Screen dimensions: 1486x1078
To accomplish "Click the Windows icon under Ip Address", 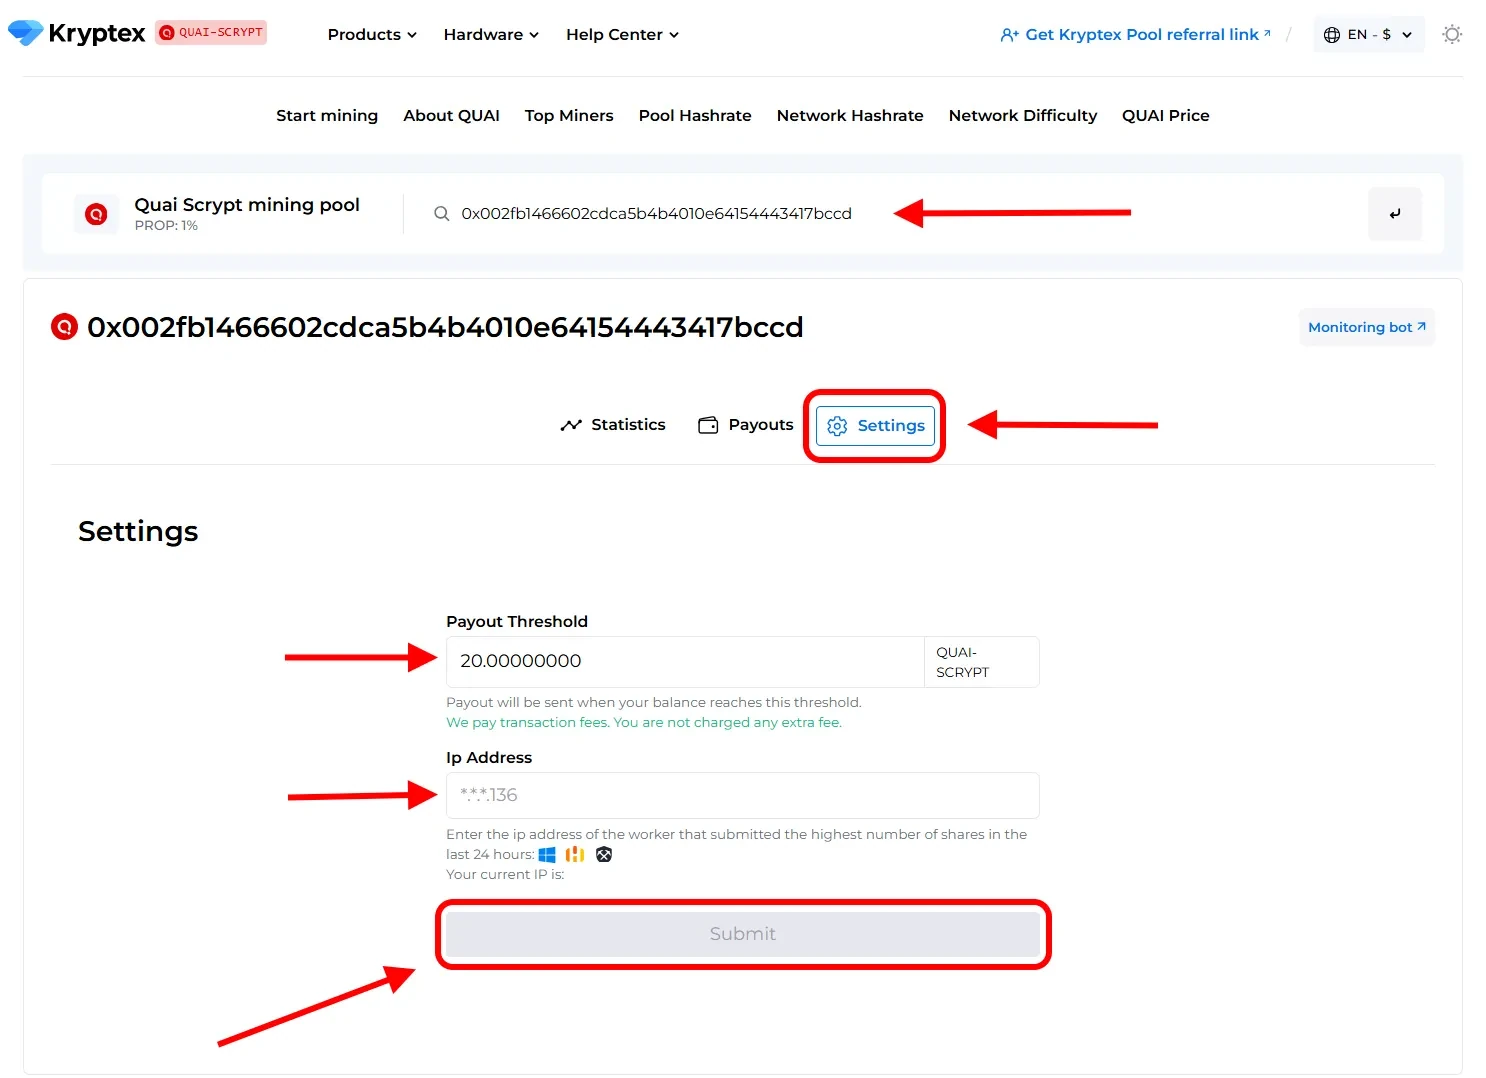I will coord(547,854).
